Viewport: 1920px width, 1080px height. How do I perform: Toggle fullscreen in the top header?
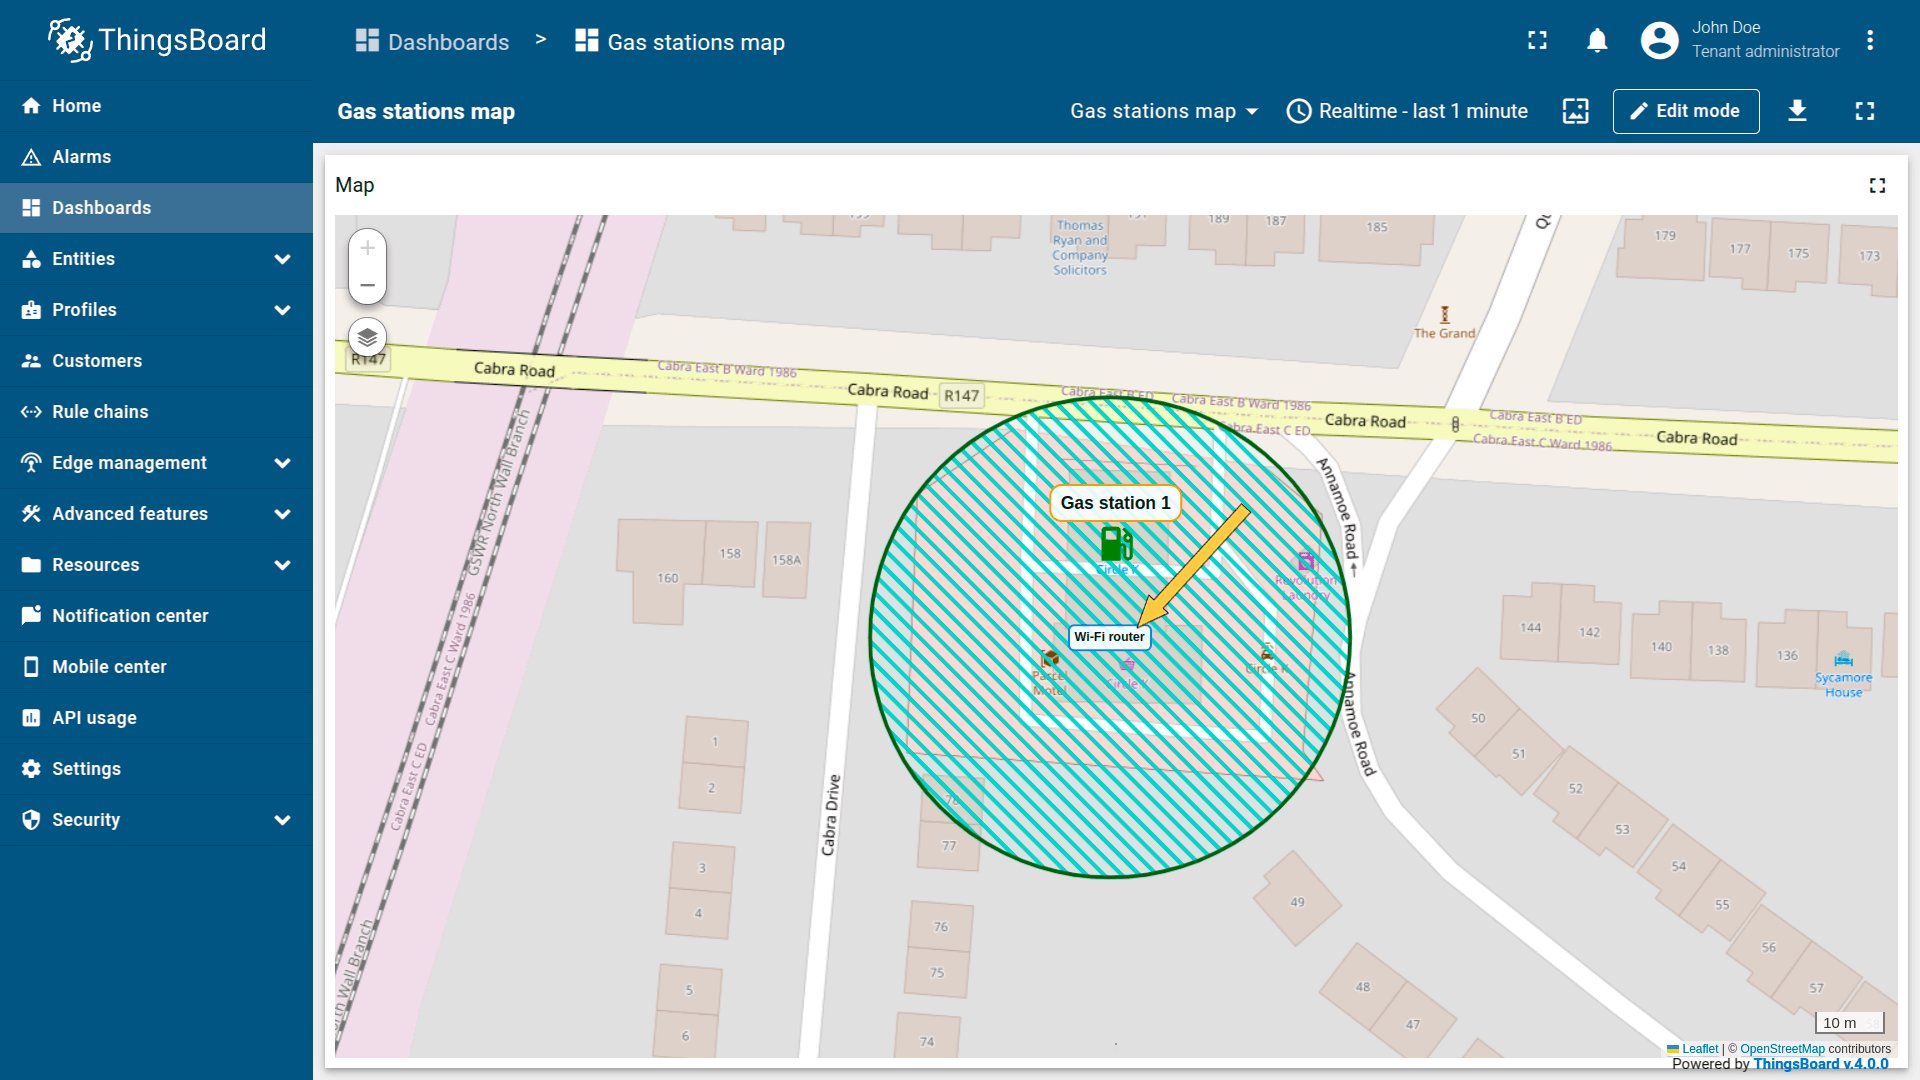pyautogui.click(x=1537, y=41)
